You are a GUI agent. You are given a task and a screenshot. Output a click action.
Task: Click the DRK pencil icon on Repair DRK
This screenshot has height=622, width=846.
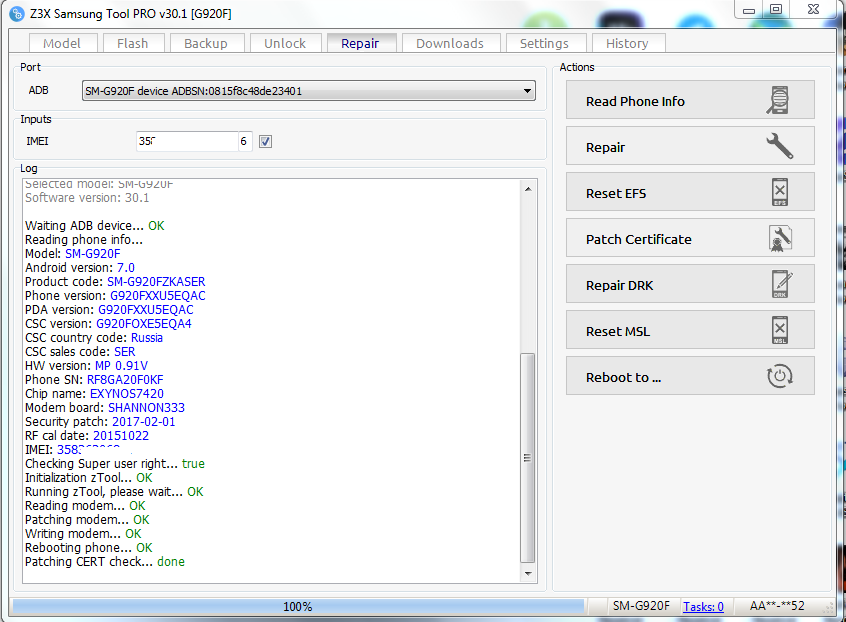[782, 284]
